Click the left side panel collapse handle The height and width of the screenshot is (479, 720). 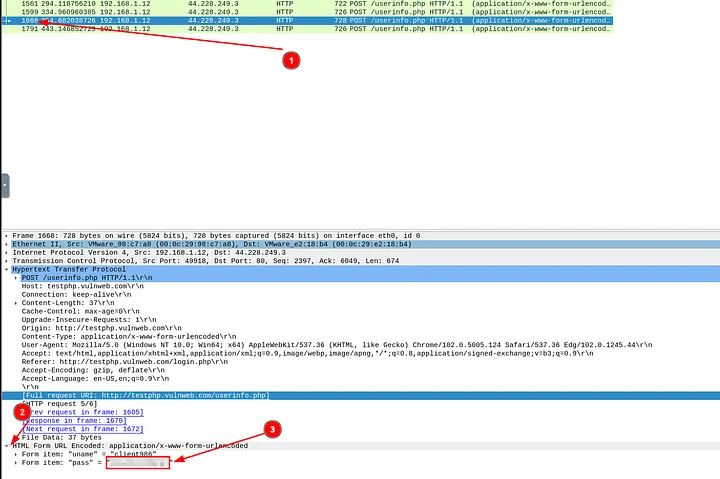[x=4, y=184]
